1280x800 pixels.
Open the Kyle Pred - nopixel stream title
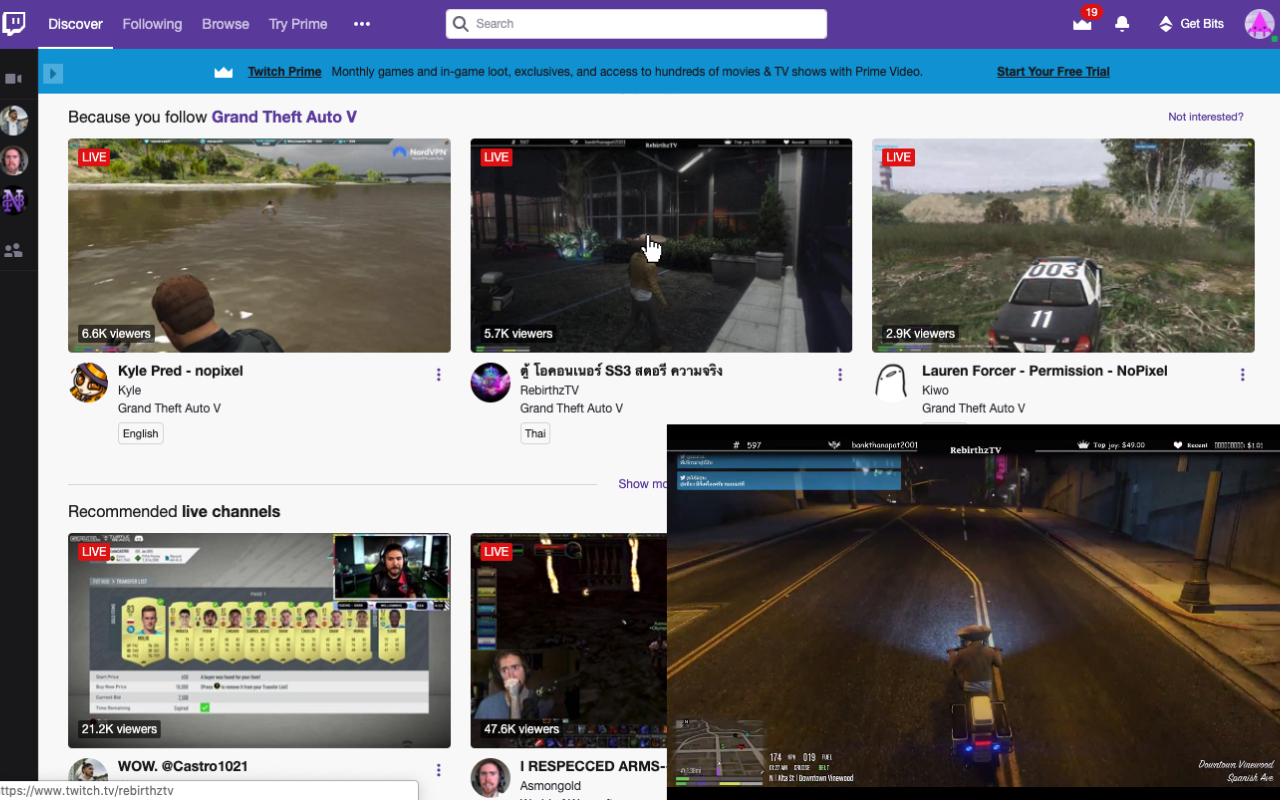tap(180, 371)
